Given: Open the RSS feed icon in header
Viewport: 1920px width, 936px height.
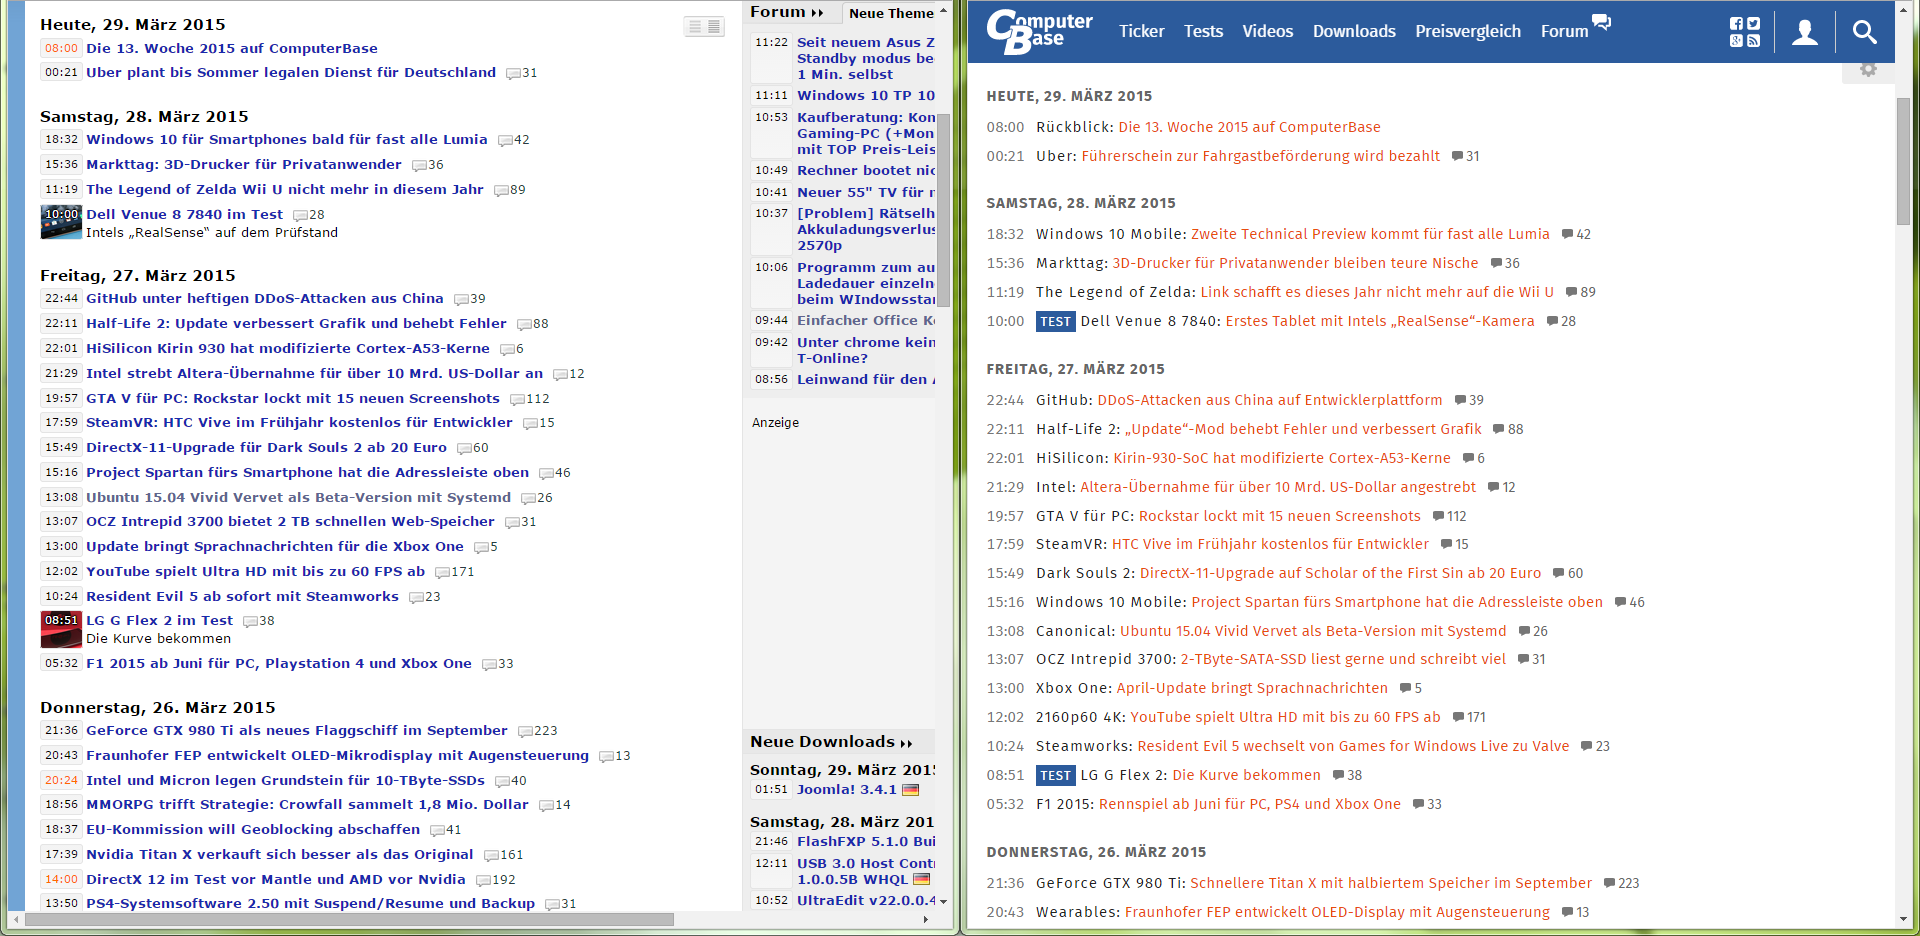Looking at the screenshot, I should [1753, 41].
